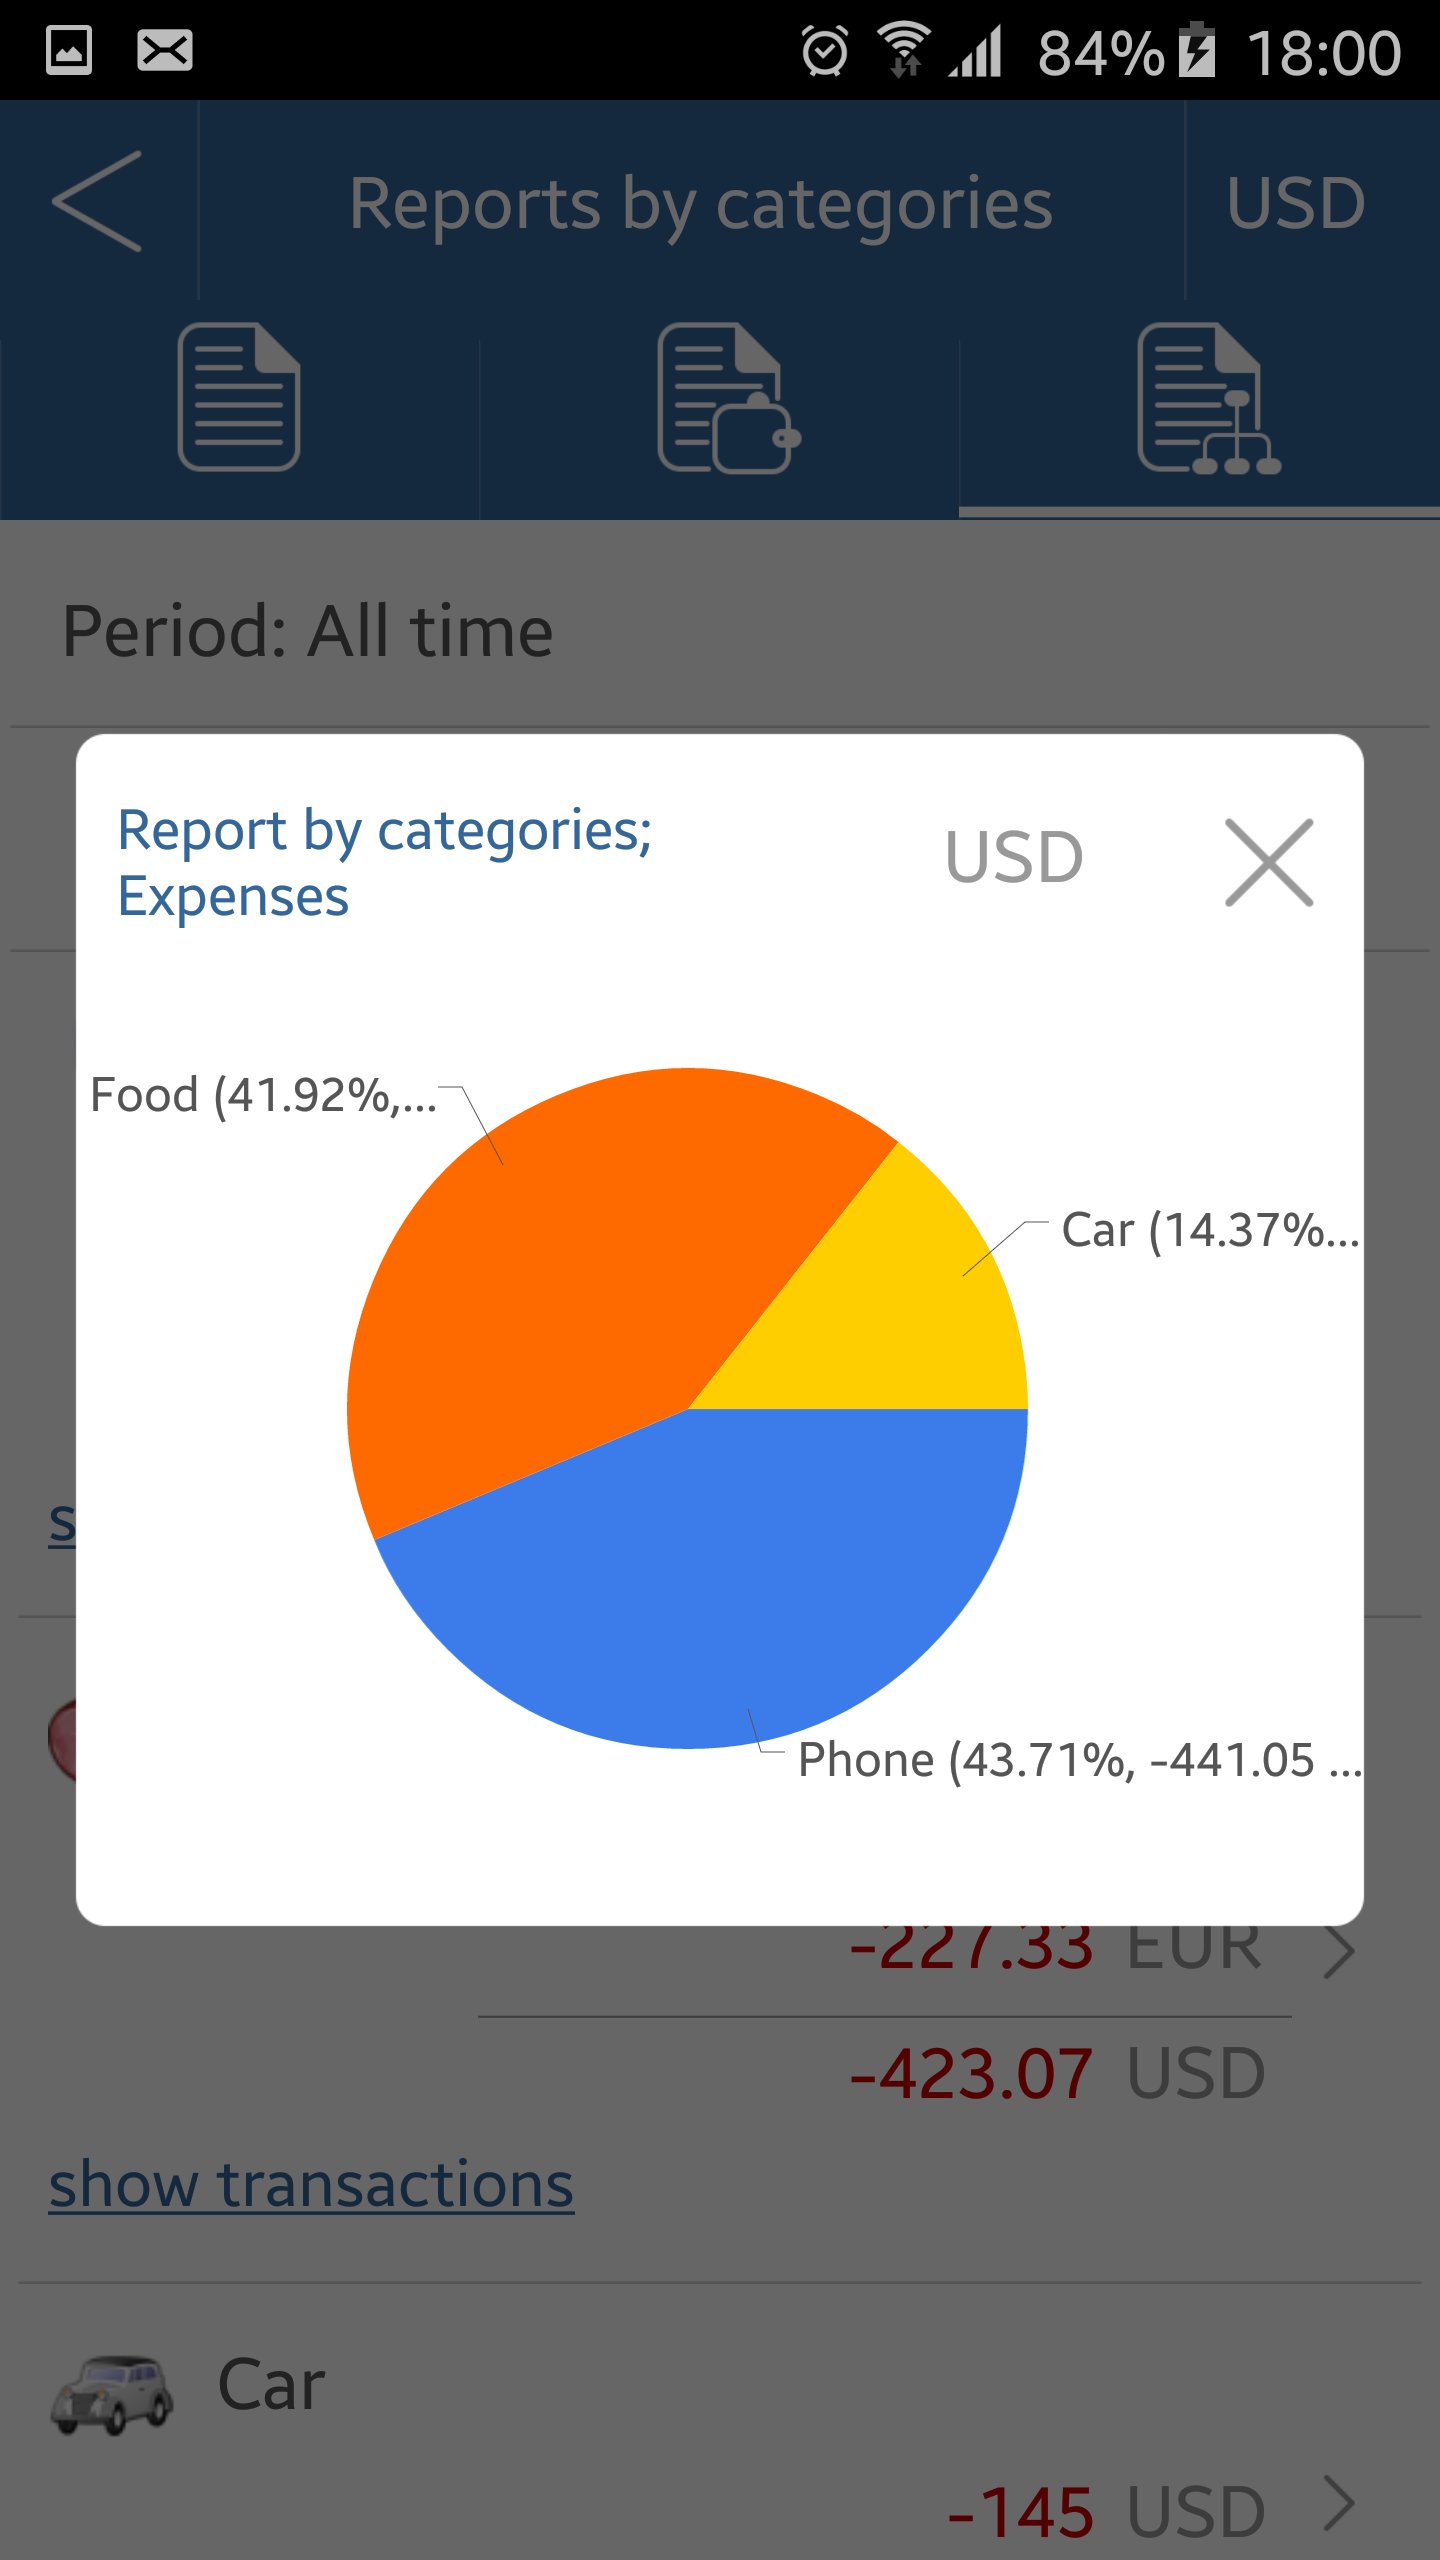Tap the back arrow in header

[97, 201]
